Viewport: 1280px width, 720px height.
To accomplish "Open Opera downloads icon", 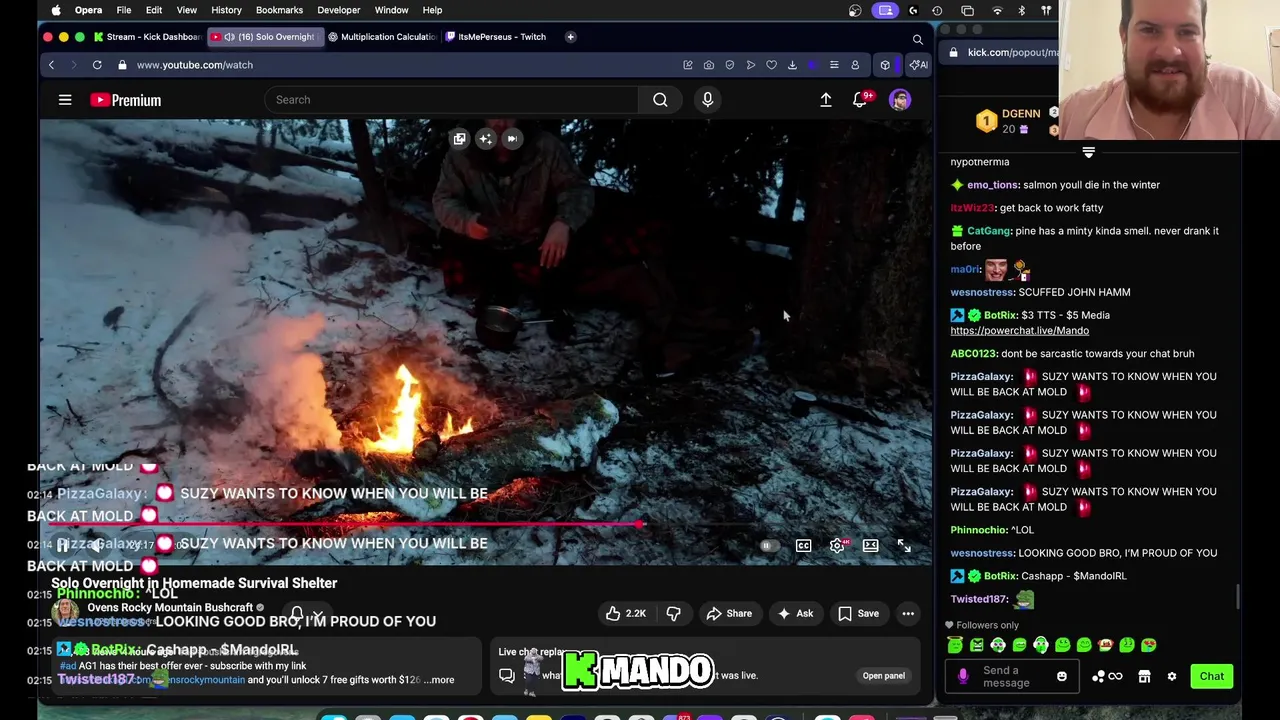I will click(792, 65).
